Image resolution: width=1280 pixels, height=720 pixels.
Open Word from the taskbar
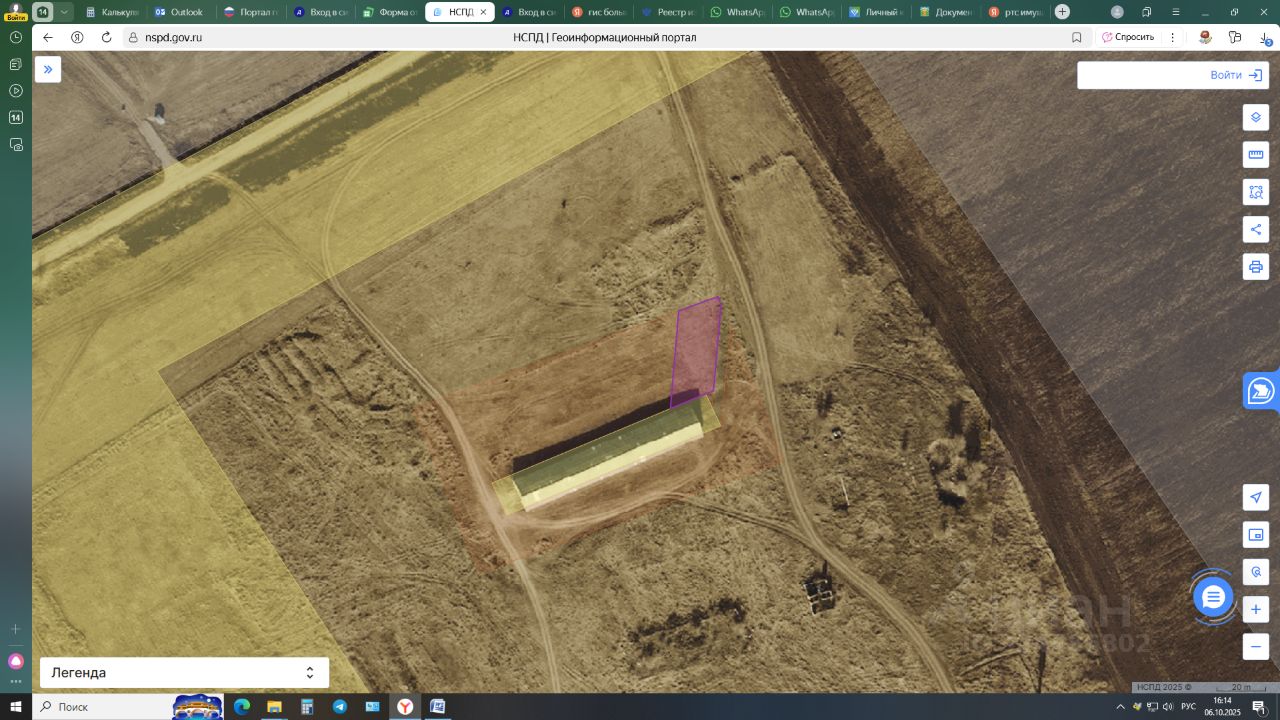[437, 707]
